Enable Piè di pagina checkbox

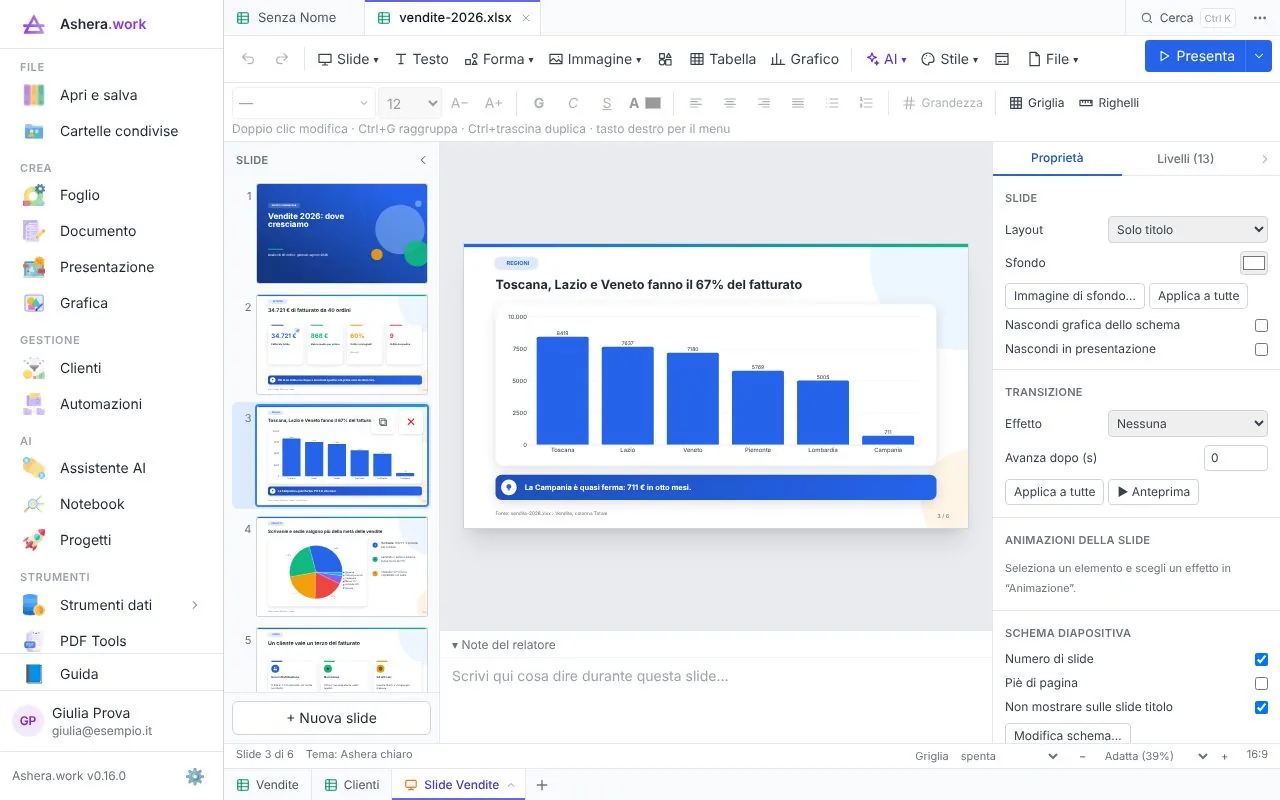point(1261,683)
